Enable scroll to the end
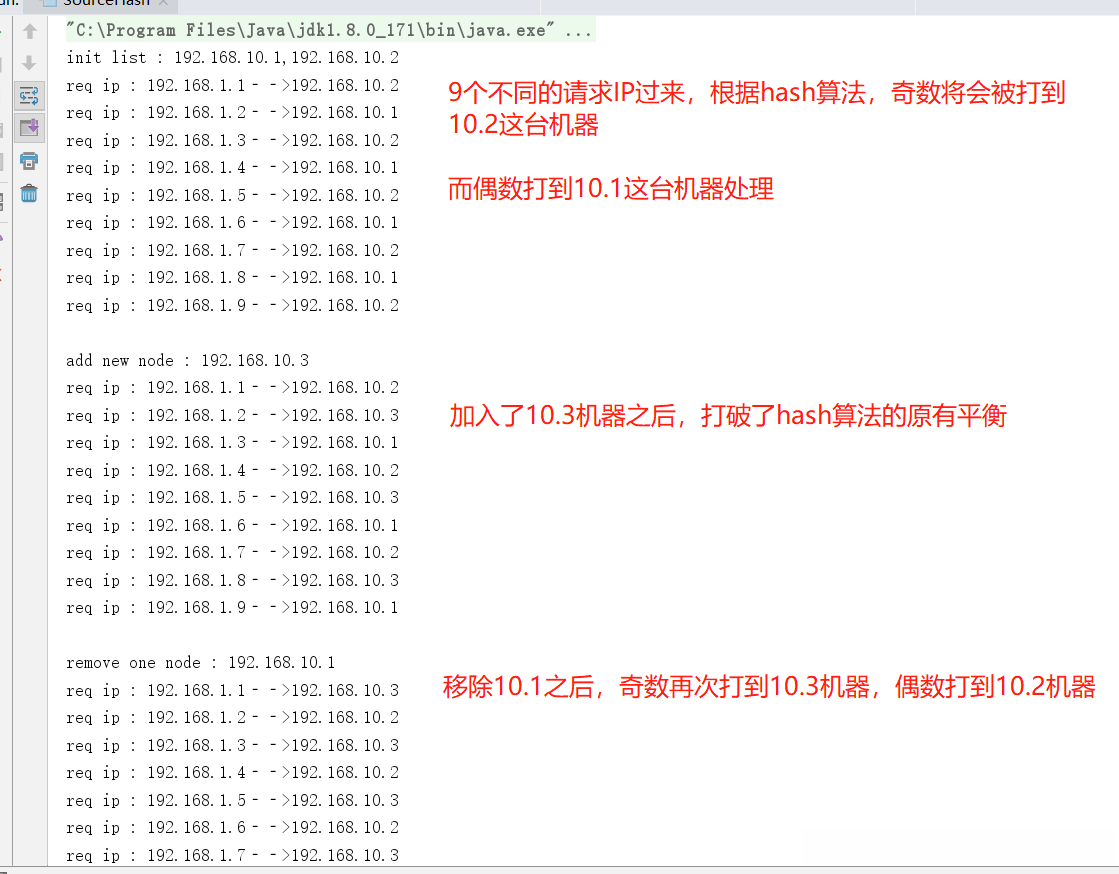This screenshot has width=1119, height=874. [x=30, y=127]
